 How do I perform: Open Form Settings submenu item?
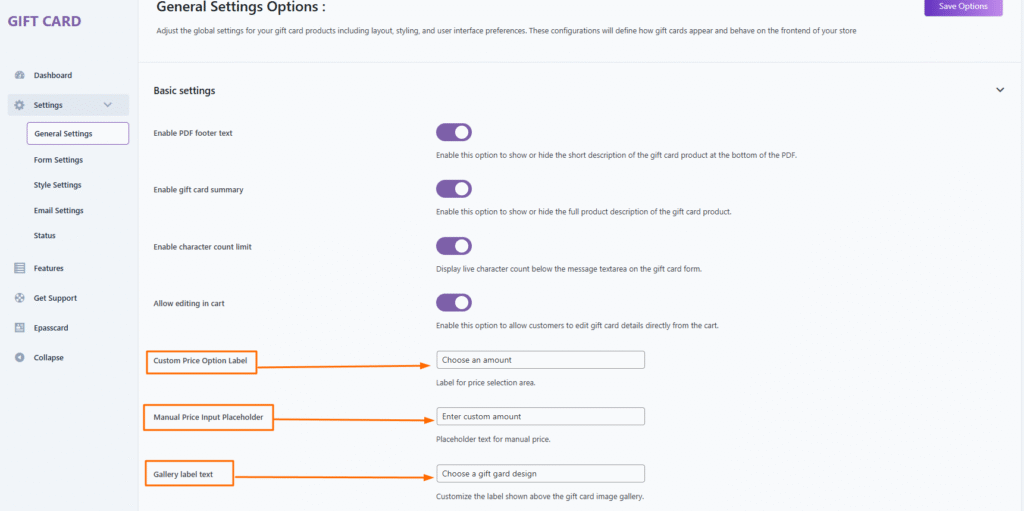pos(58,160)
